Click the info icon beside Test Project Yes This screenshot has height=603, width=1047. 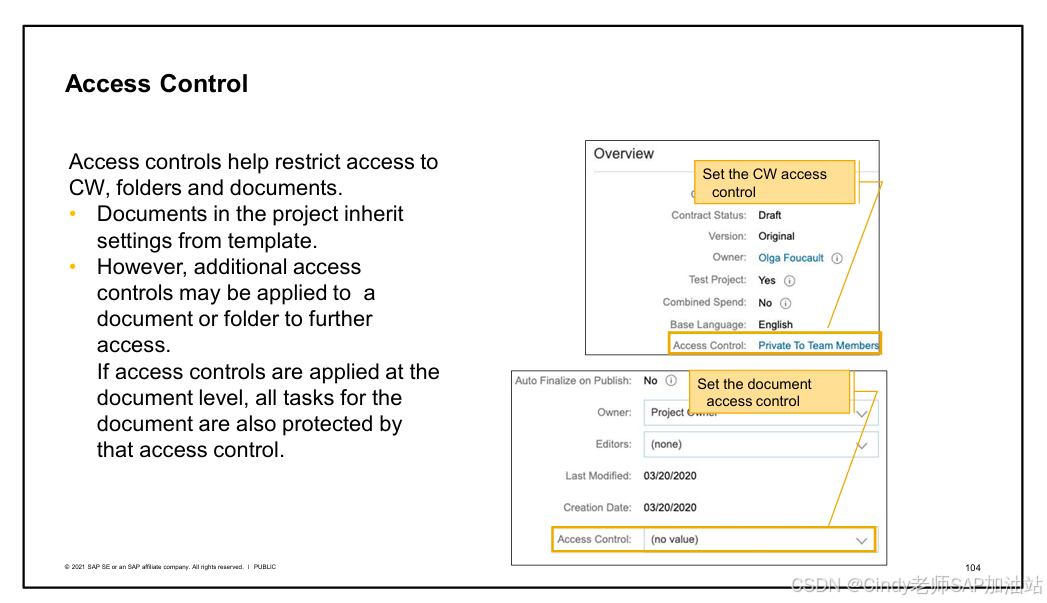(x=789, y=280)
